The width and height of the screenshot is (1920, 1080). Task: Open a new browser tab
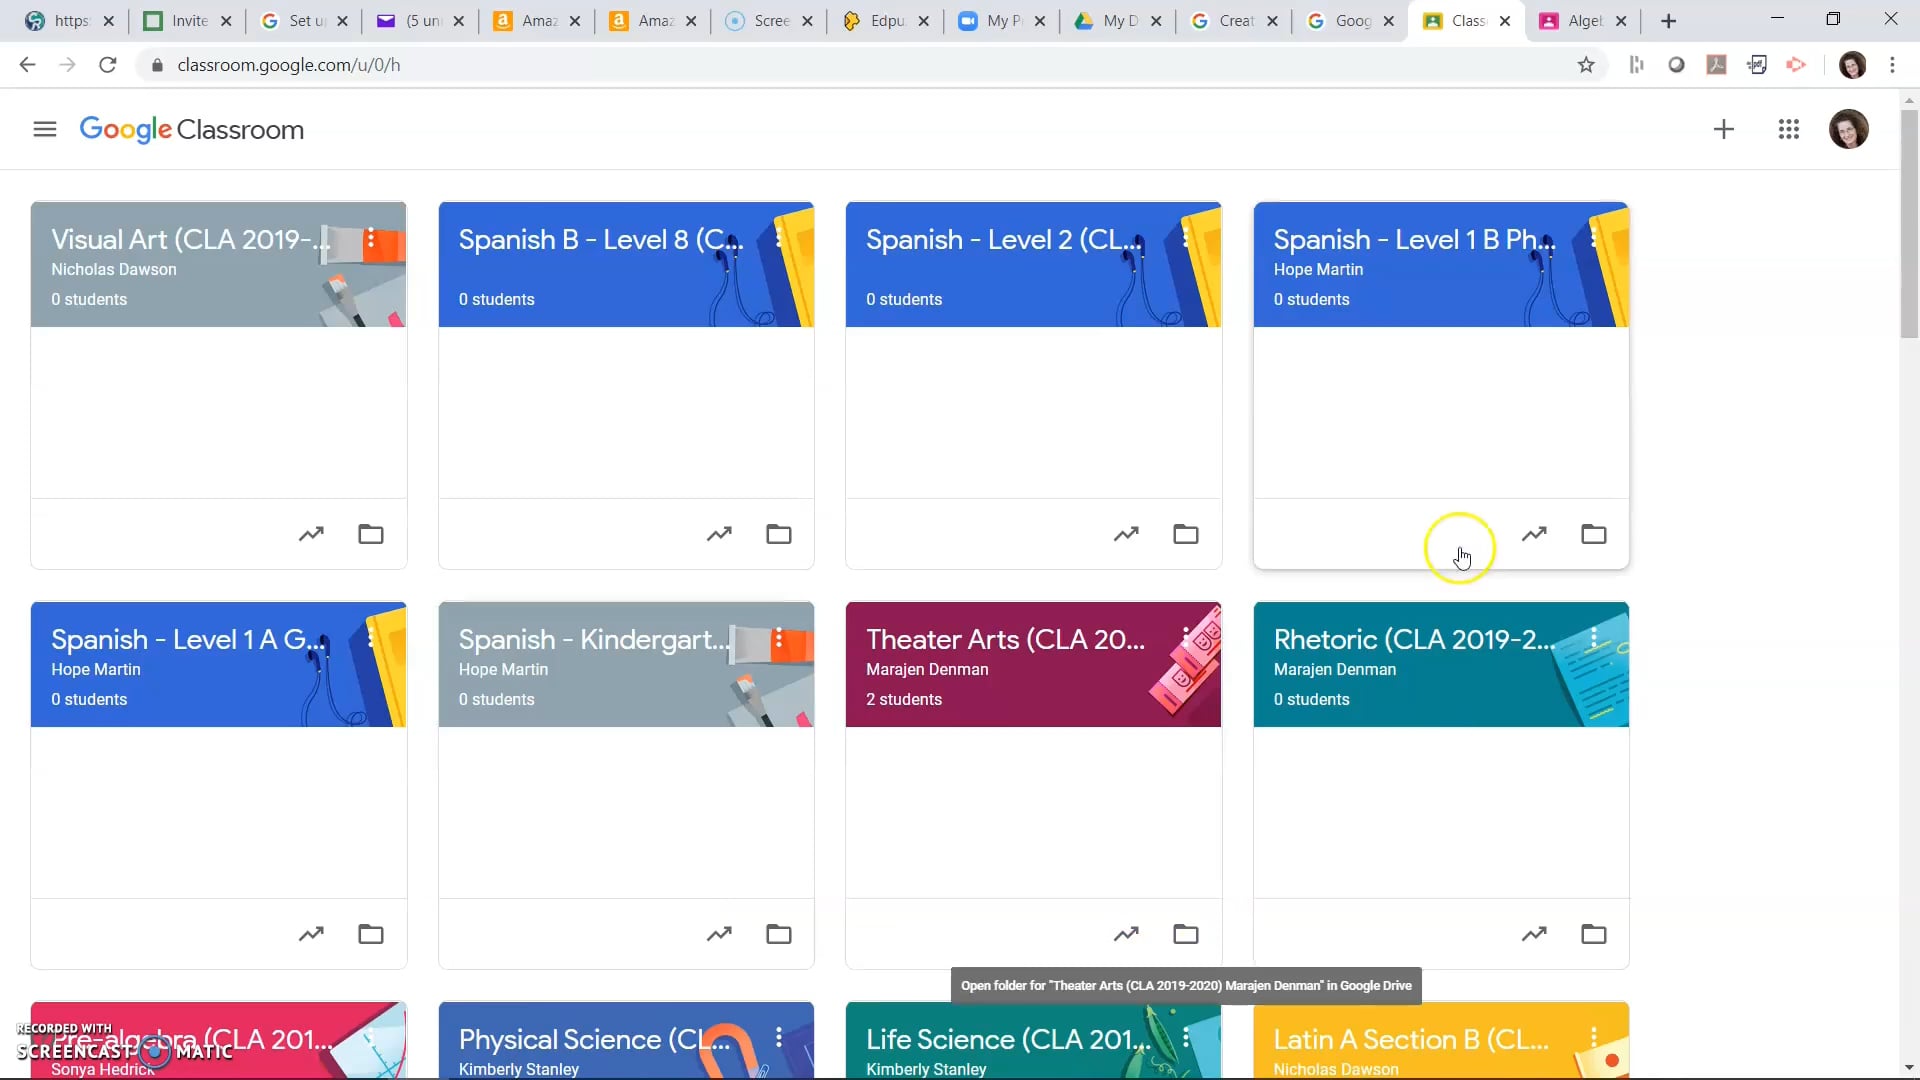tap(1668, 21)
